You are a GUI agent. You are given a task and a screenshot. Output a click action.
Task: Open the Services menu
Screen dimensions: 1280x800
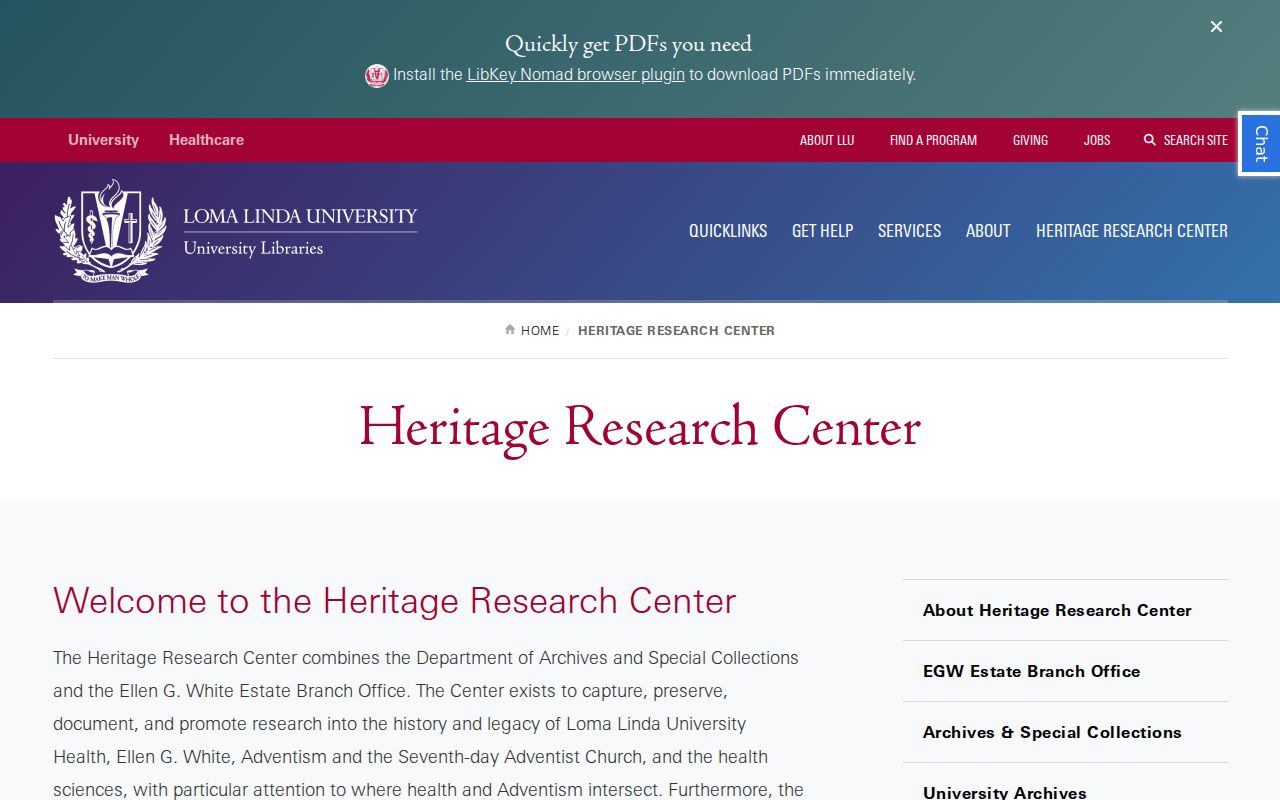pos(909,231)
